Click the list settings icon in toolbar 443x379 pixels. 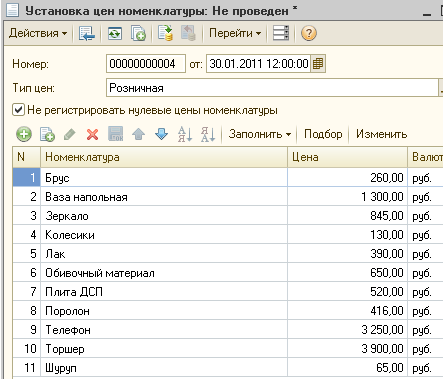(281, 33)
